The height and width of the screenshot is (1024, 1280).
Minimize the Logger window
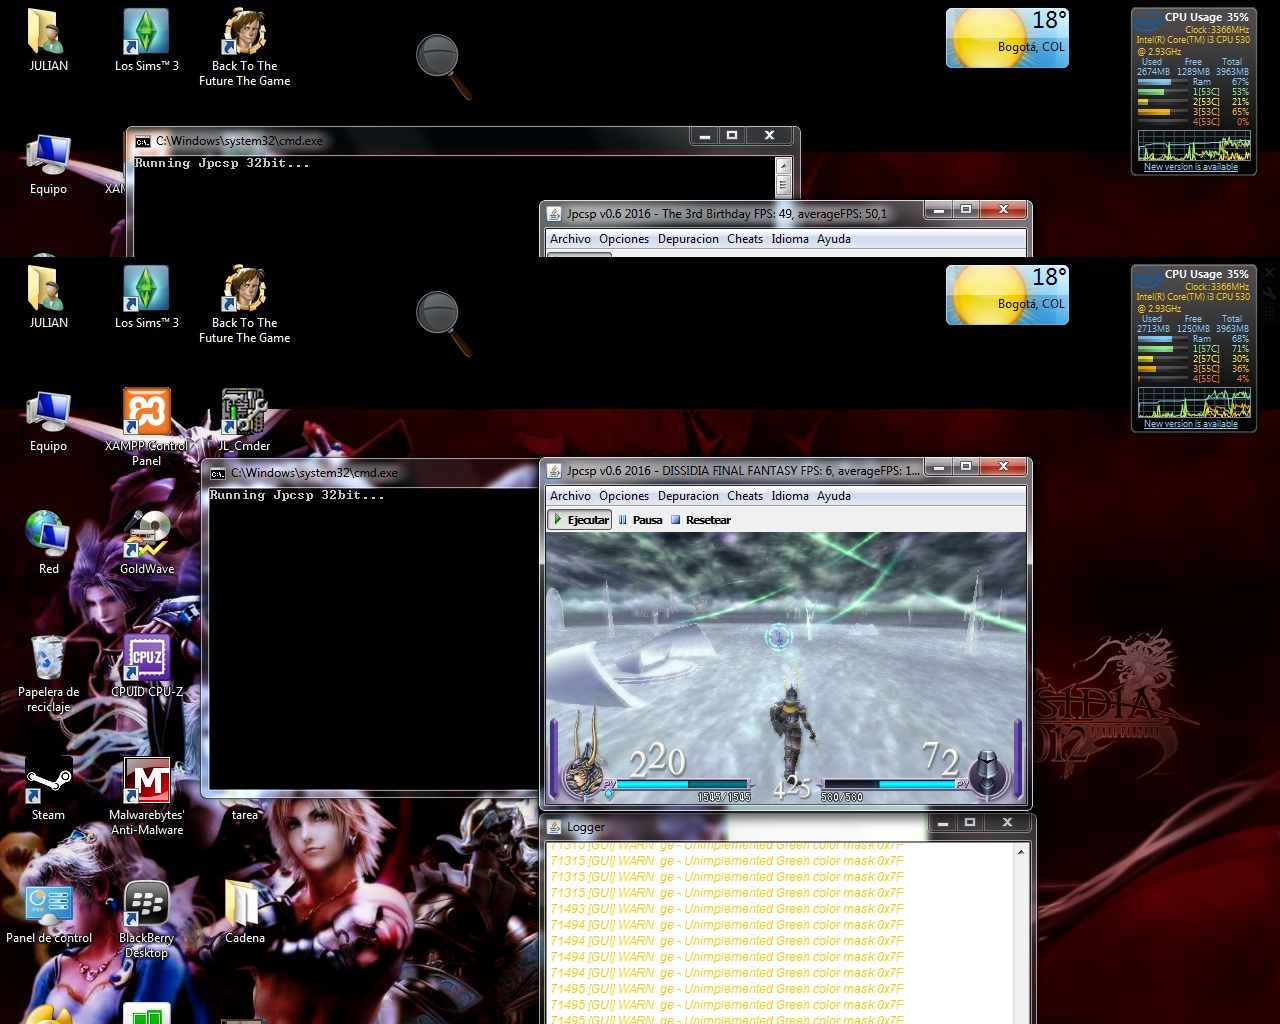(x=942, y=822)
